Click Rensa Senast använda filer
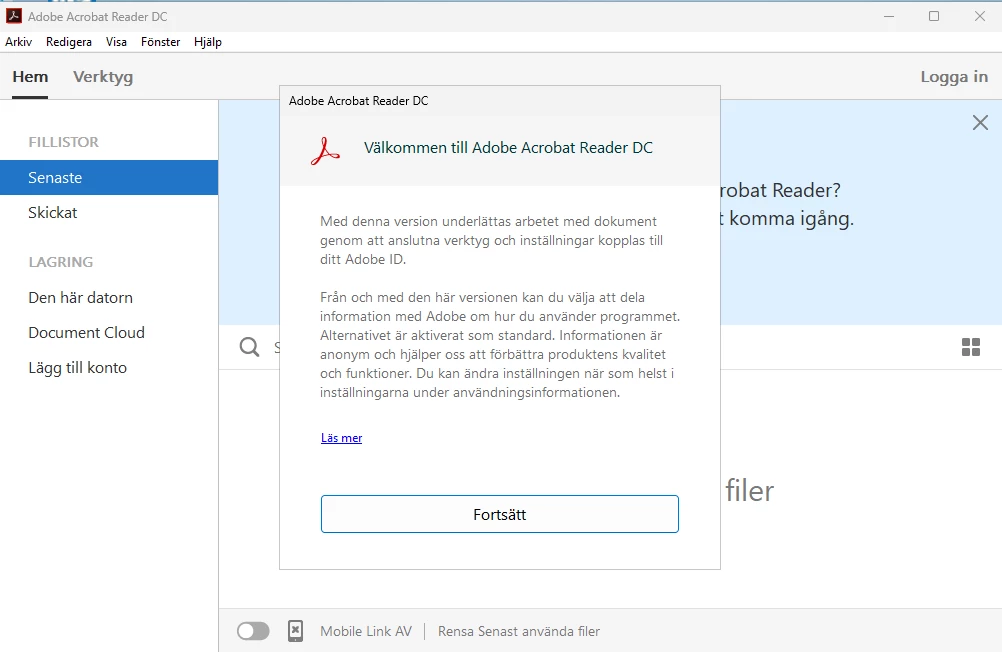 point(519,632)
